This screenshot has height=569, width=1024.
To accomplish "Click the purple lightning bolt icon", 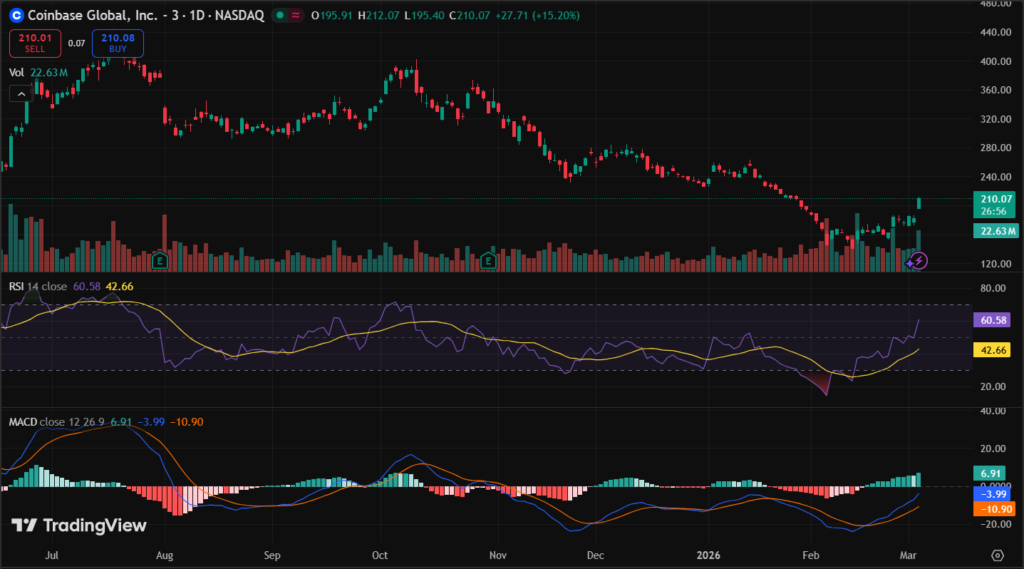I will tap(919, 260).
